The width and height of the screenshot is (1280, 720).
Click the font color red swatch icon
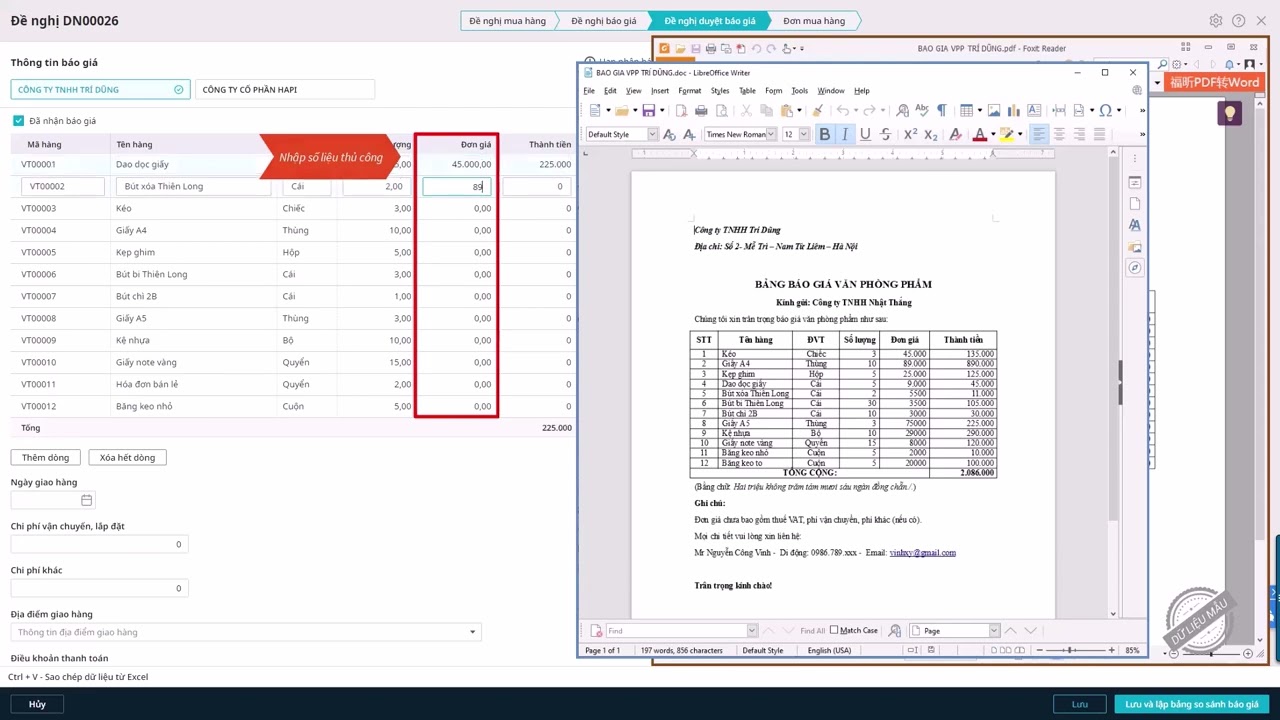(x=979, y=134)
